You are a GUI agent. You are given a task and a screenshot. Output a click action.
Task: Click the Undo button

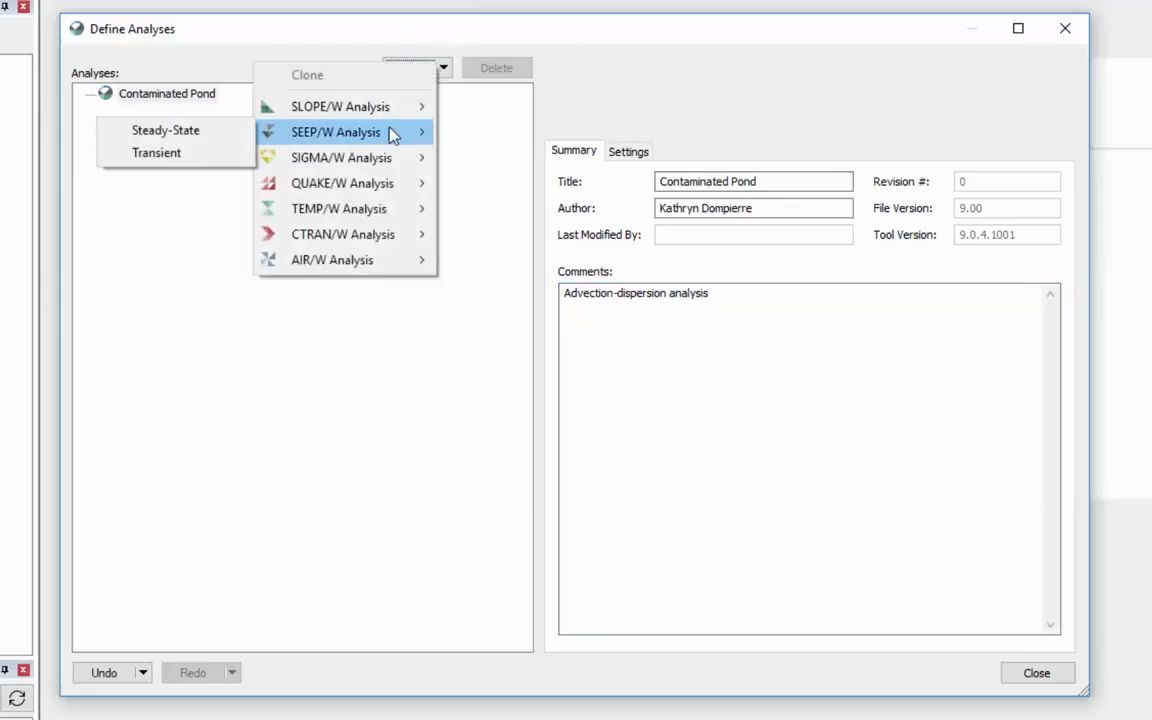pos(104,672)
